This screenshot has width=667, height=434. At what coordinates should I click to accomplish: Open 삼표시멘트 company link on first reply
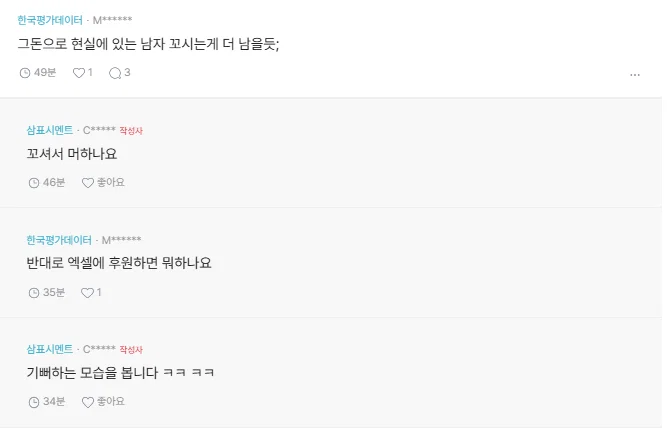coord(50,130)
